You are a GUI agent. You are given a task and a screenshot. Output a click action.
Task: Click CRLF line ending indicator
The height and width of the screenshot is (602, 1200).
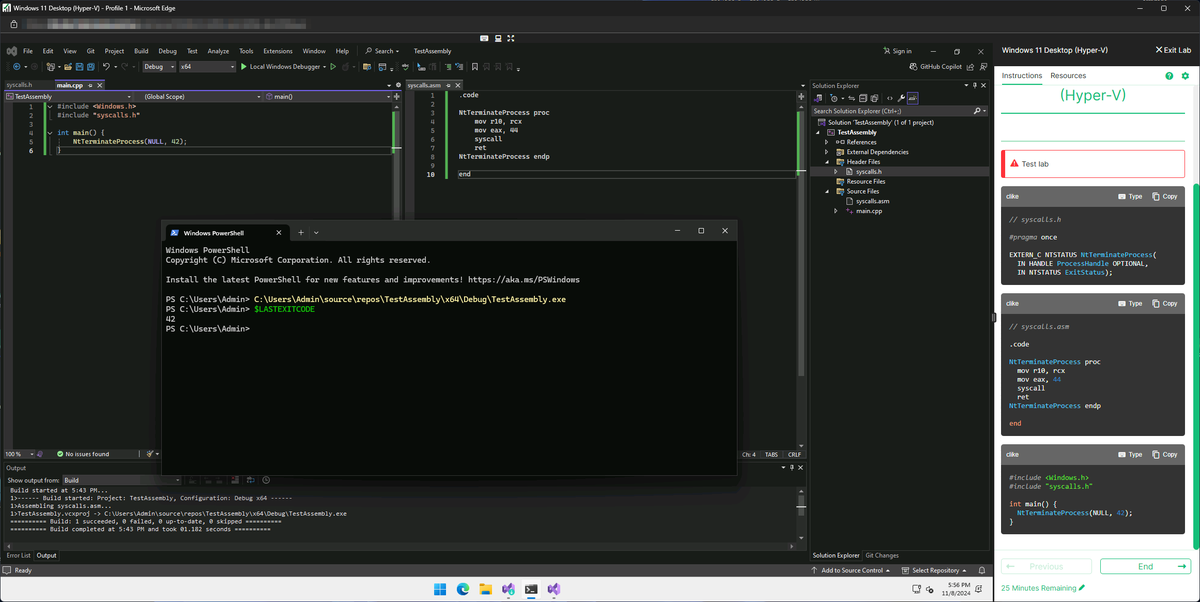795,454
